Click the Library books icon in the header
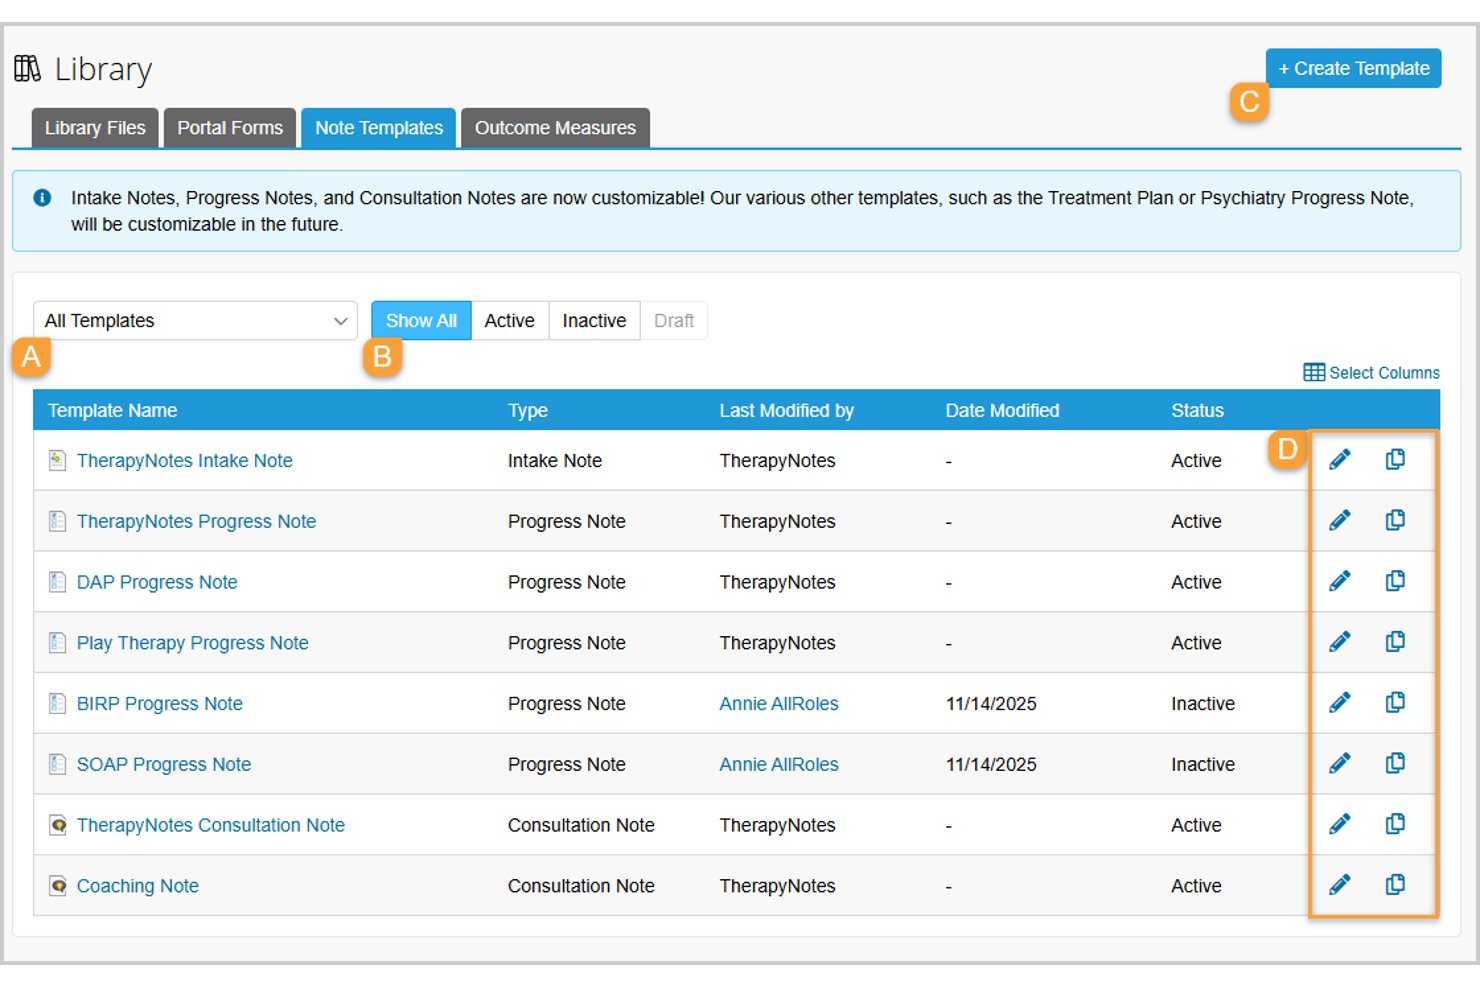The image size is (1480, 987). pyautogui.click(x=28, y=69)
